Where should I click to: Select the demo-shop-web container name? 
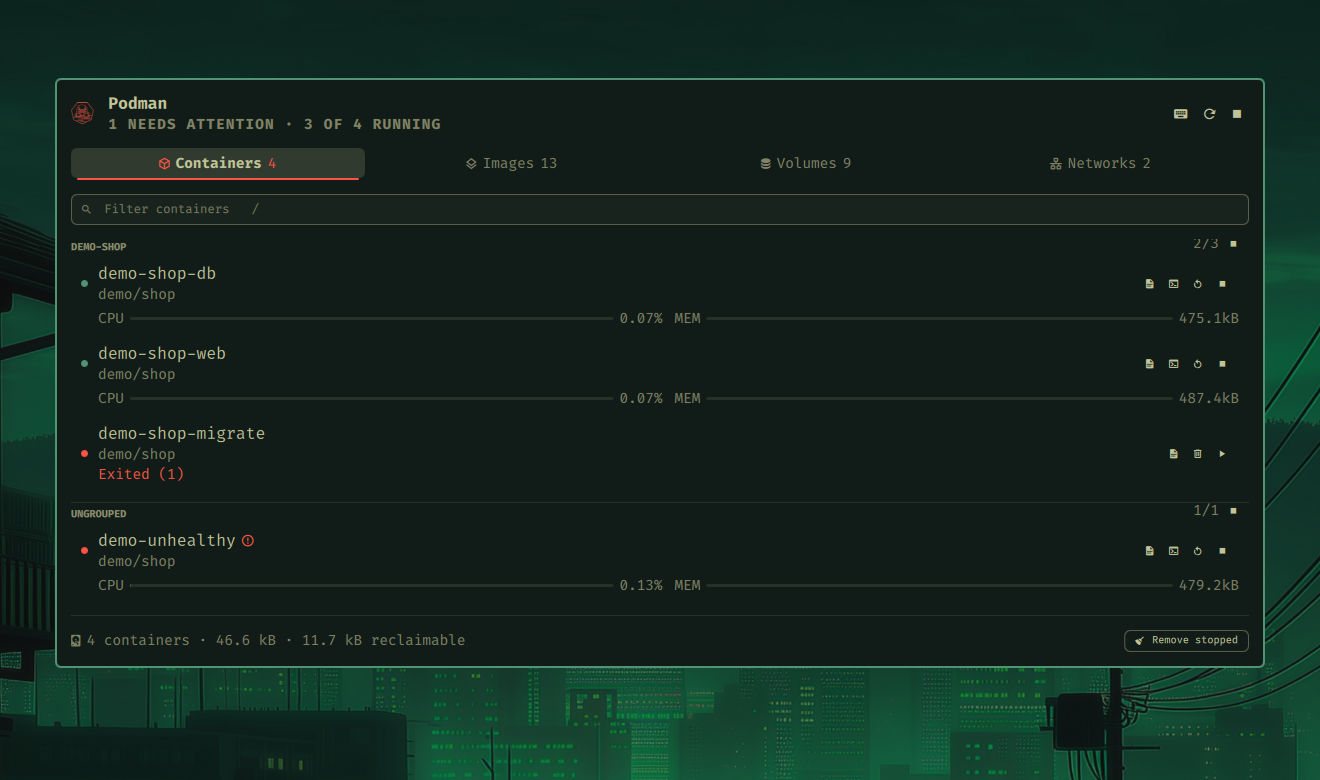pyautogui.click(x=162, y=353)
